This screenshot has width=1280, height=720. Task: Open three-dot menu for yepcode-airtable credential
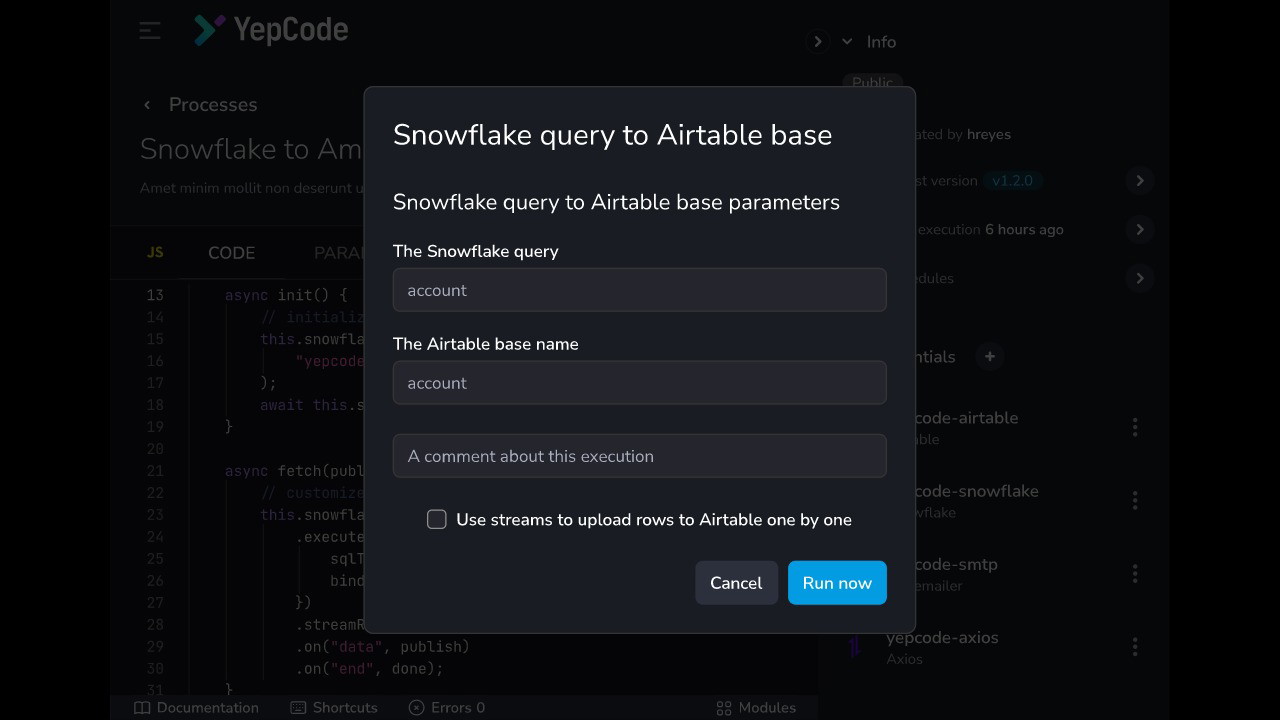1134,428
